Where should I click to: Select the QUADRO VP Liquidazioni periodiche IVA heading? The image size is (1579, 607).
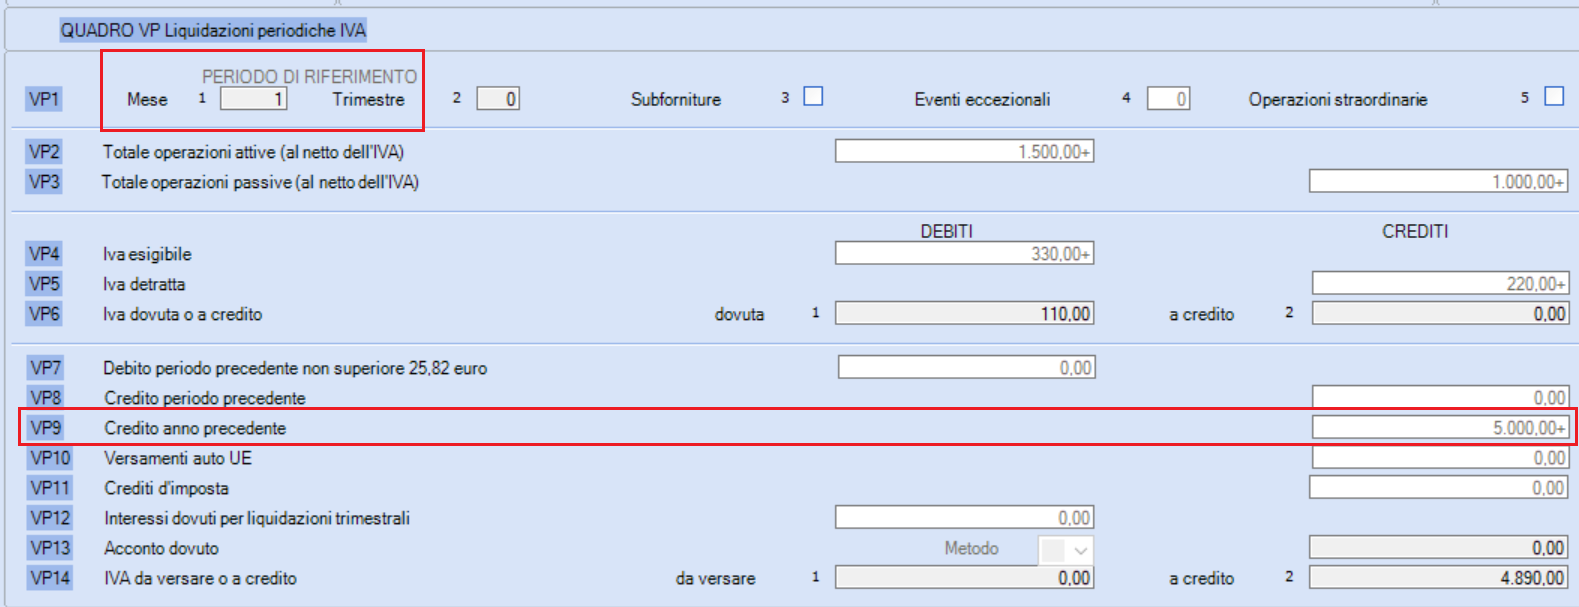coord(213,30)
